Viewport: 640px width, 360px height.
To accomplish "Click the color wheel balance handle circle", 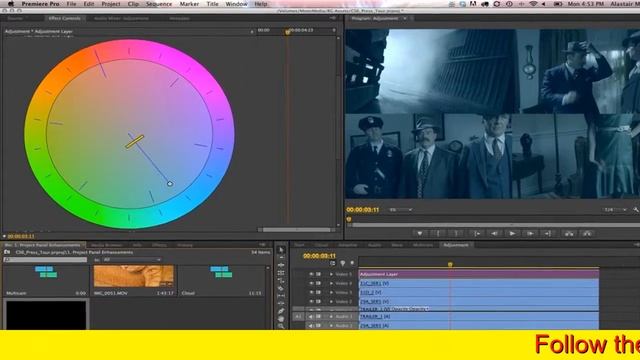I will point(170,184).
